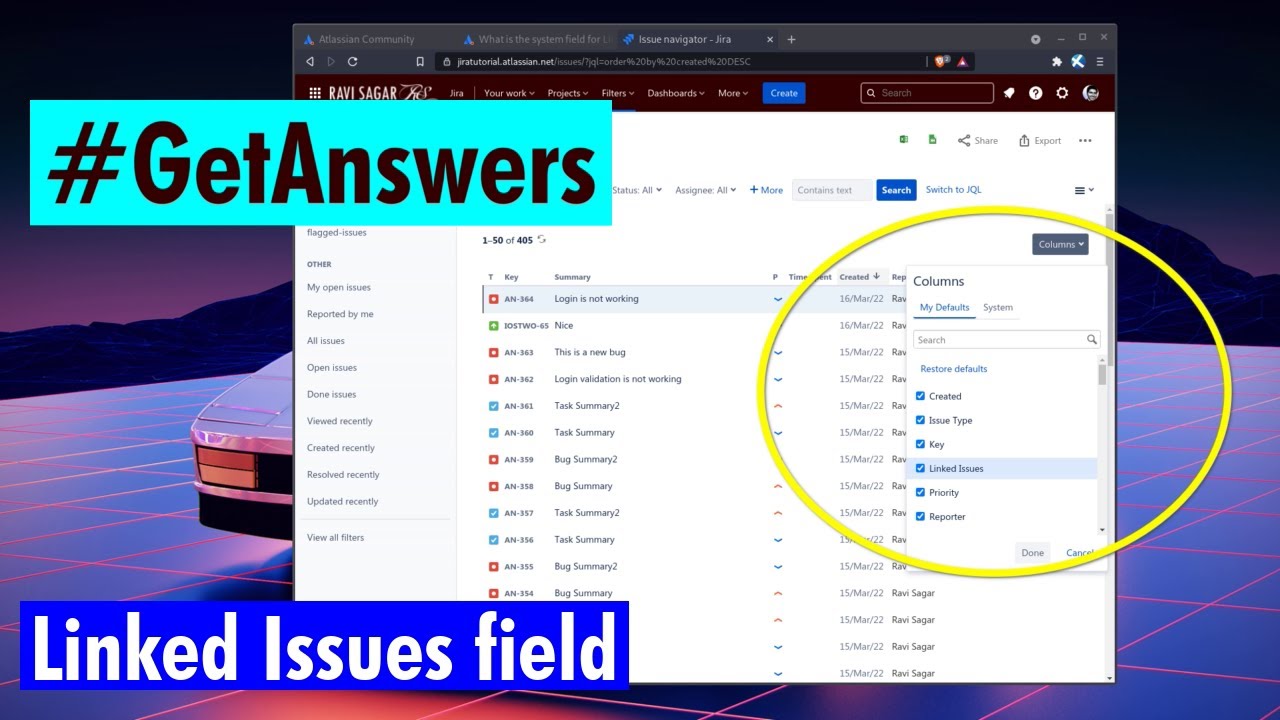
Task: Open the Jira app switcher grid icon
Action: tap(315, 93)
